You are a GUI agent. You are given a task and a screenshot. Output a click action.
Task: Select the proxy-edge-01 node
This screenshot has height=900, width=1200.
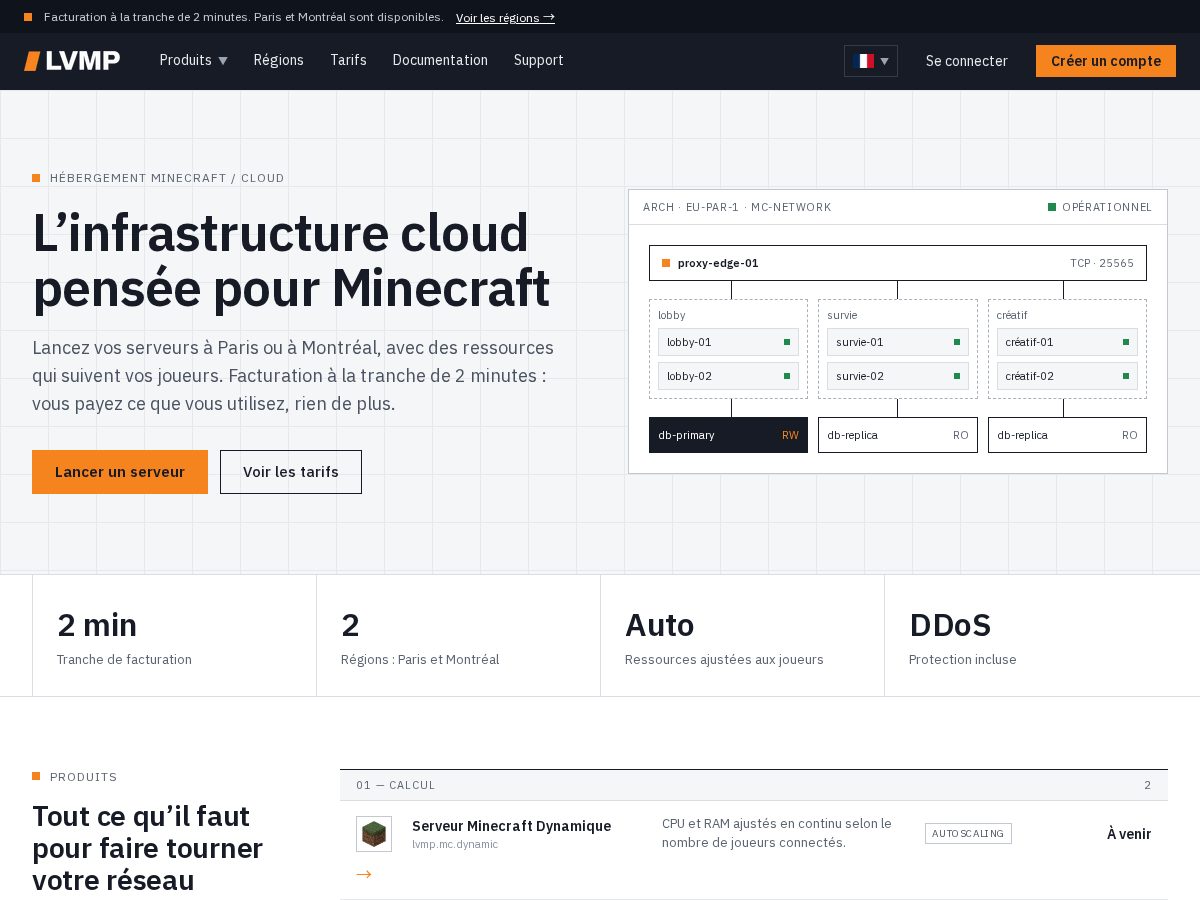click(x=898, y=263)
